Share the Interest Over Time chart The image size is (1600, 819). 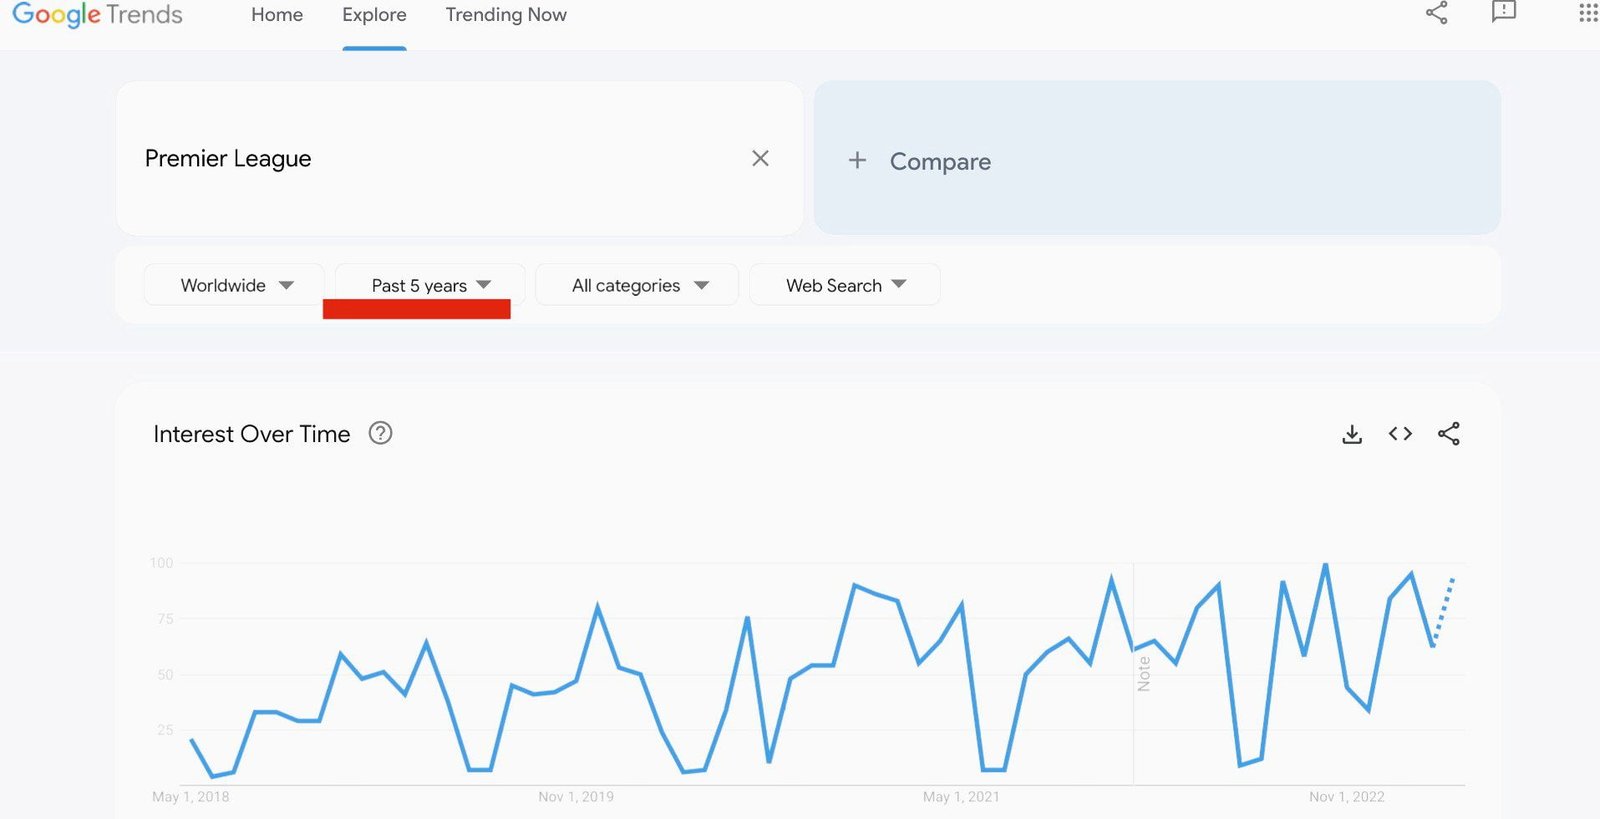tap(1449, 434)
